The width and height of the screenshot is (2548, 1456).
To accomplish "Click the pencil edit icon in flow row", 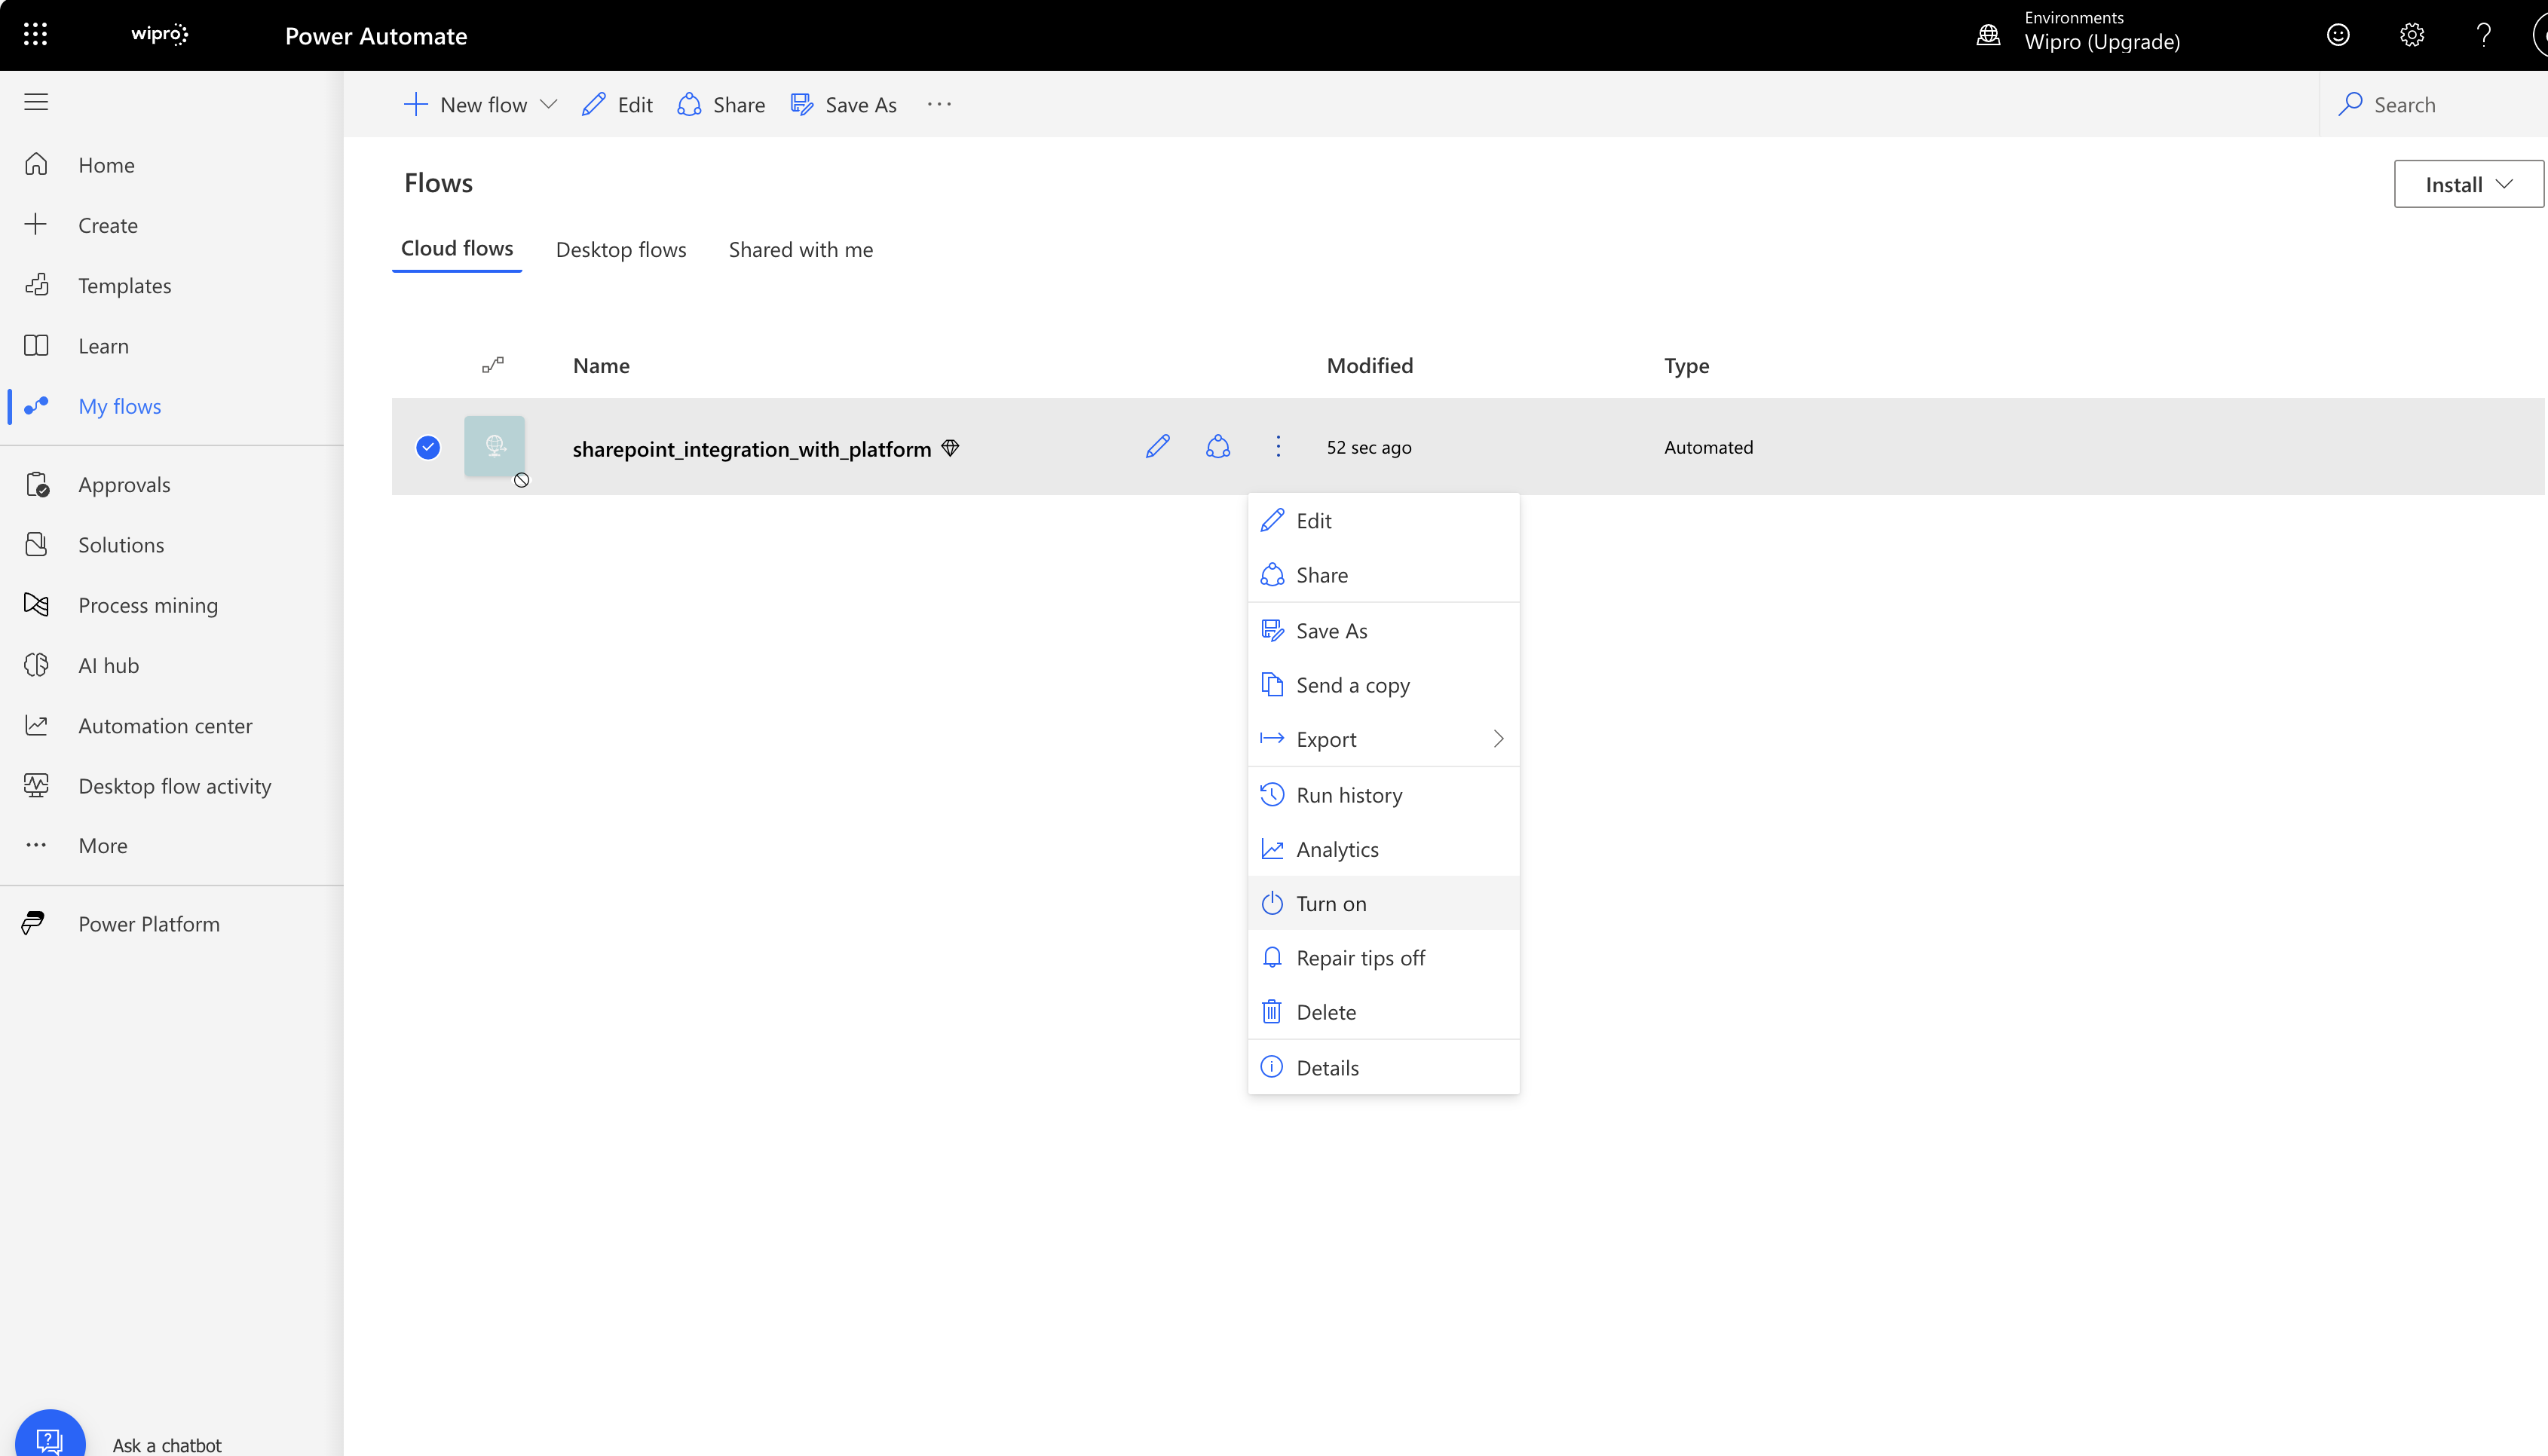I will pyautogui.click(x=1158, y=446).
